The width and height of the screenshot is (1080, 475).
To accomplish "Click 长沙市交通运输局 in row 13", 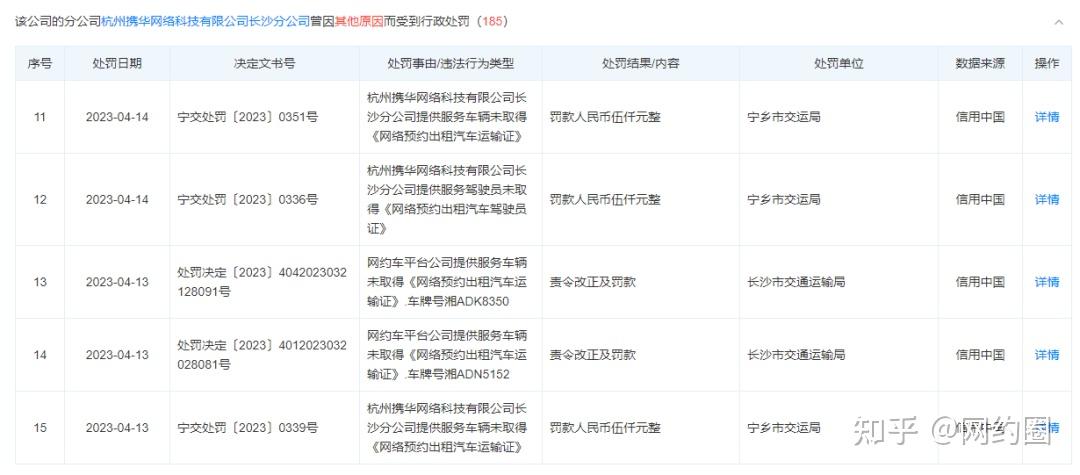I will click(796, 282).
